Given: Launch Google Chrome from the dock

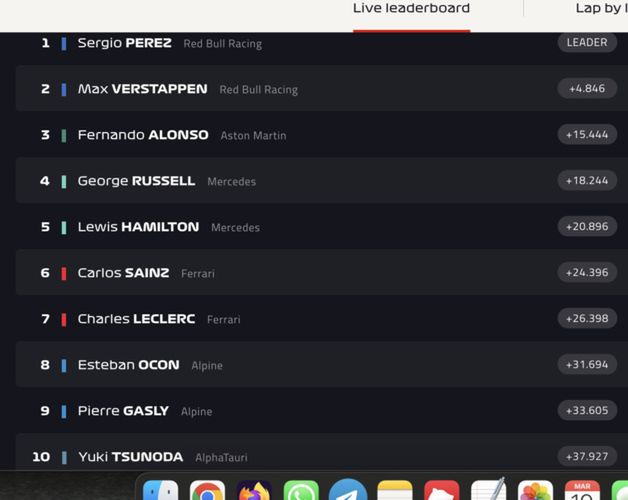Looking at the screenshot, I should coord(207,490).
